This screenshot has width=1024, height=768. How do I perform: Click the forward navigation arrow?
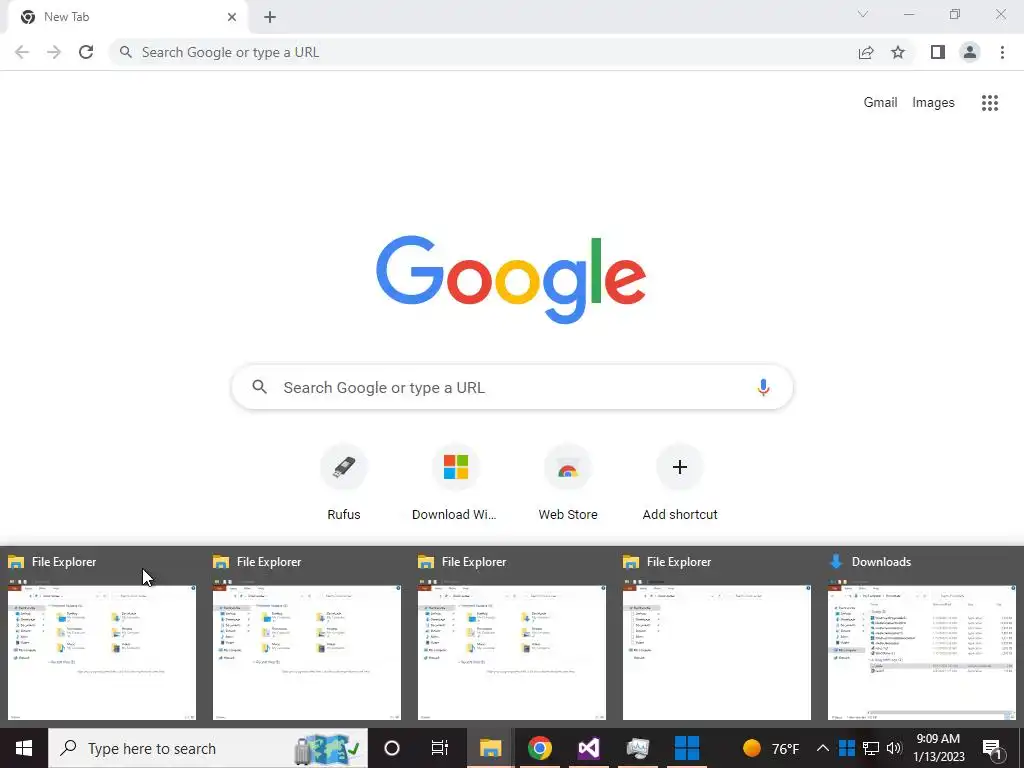[54, 52]
